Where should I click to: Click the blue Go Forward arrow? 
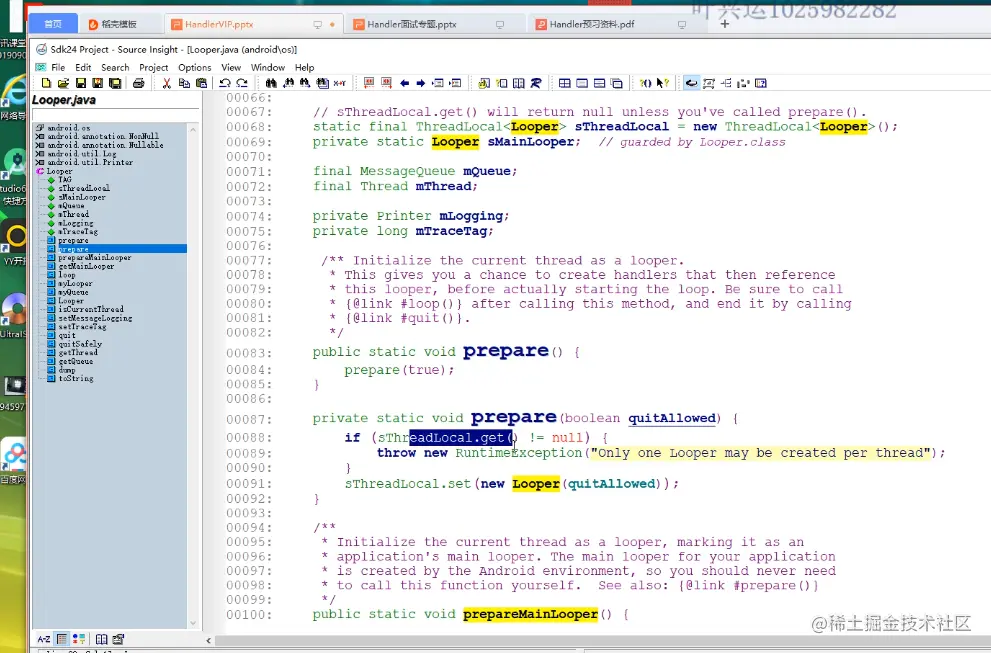point(421,83)
